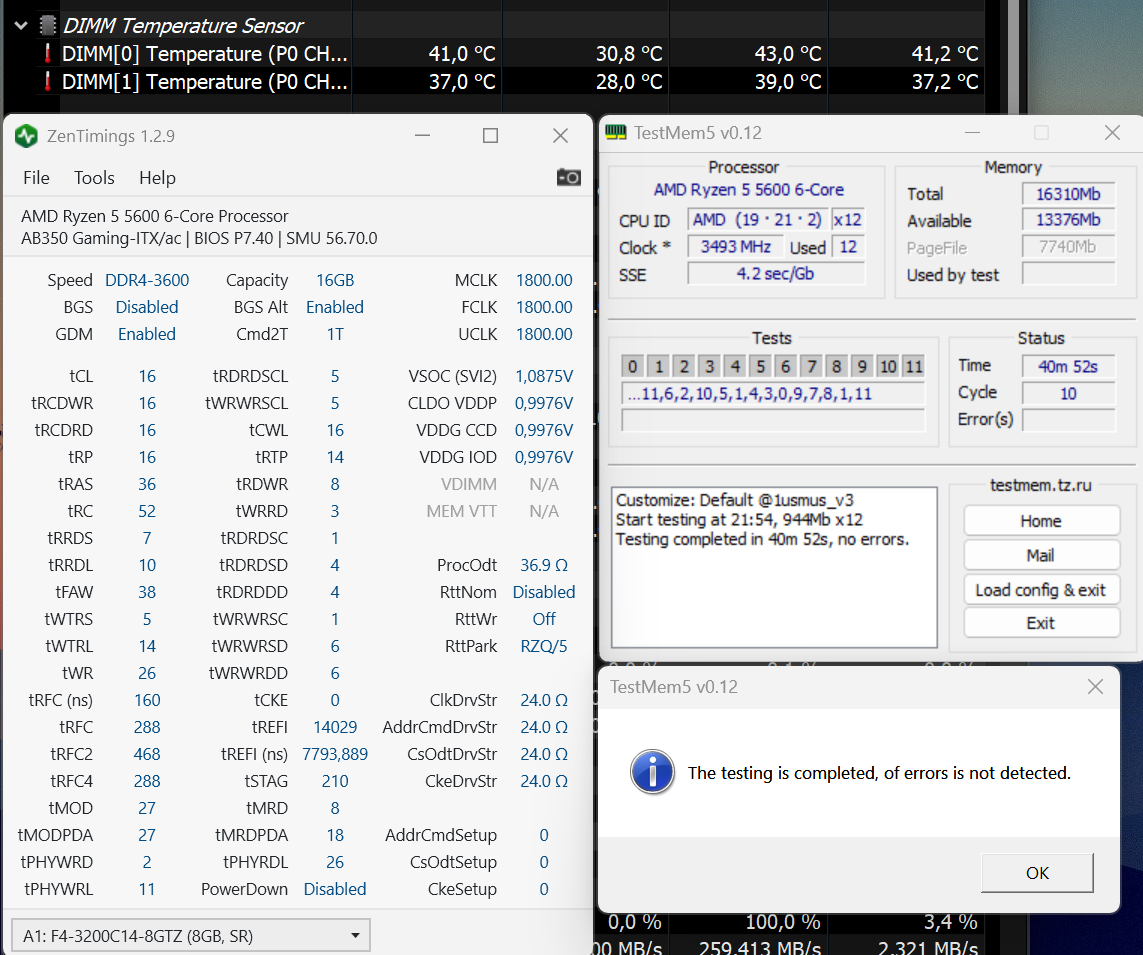Select test box number 5
Screen dimensions: 1143x955
[760, 366]
